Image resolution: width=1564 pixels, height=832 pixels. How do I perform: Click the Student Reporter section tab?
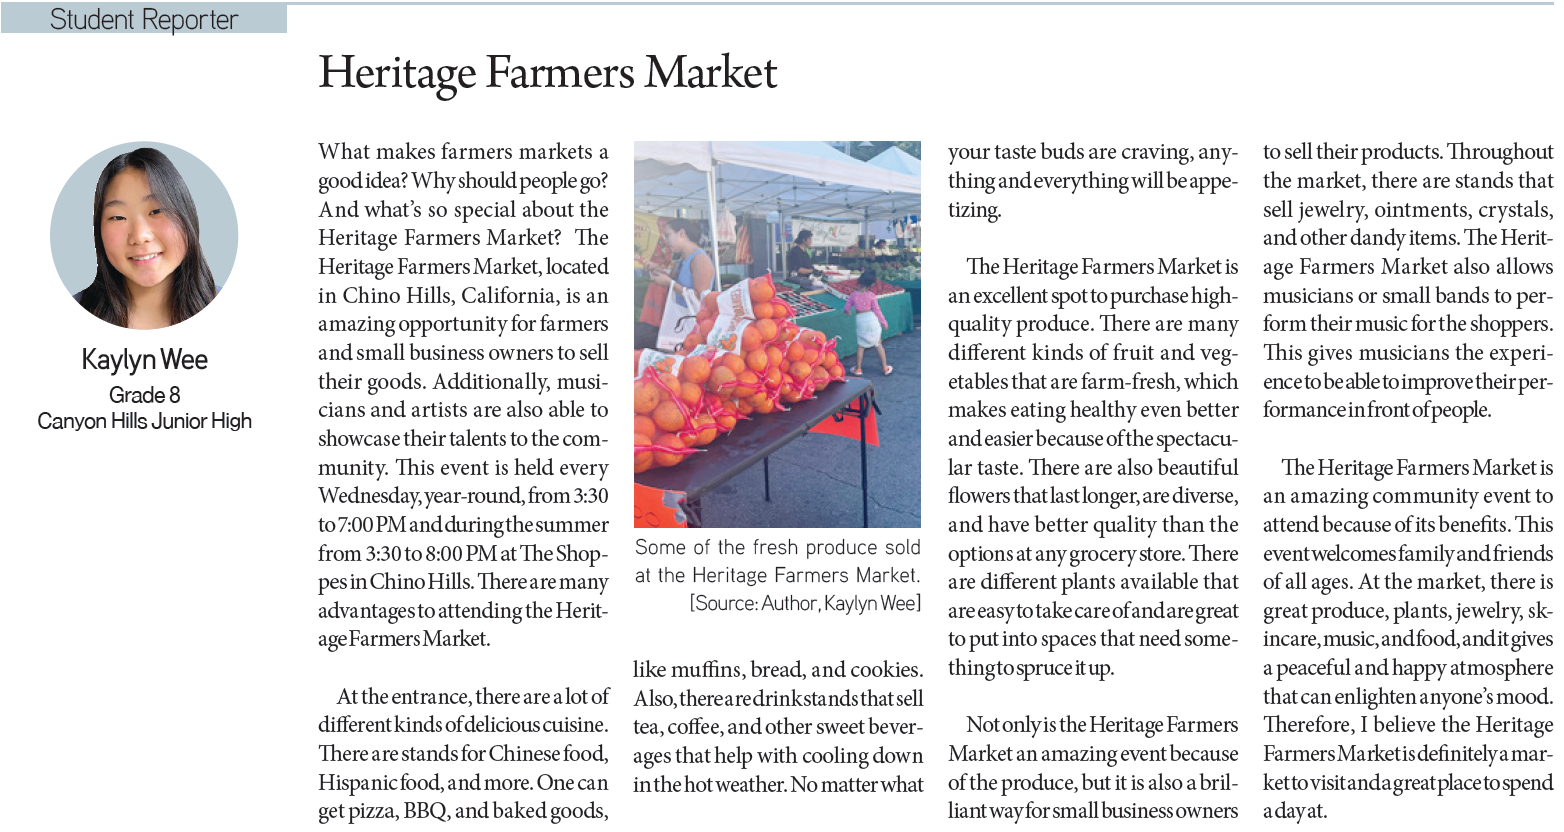pyautogui.click(x=144, y=19)
